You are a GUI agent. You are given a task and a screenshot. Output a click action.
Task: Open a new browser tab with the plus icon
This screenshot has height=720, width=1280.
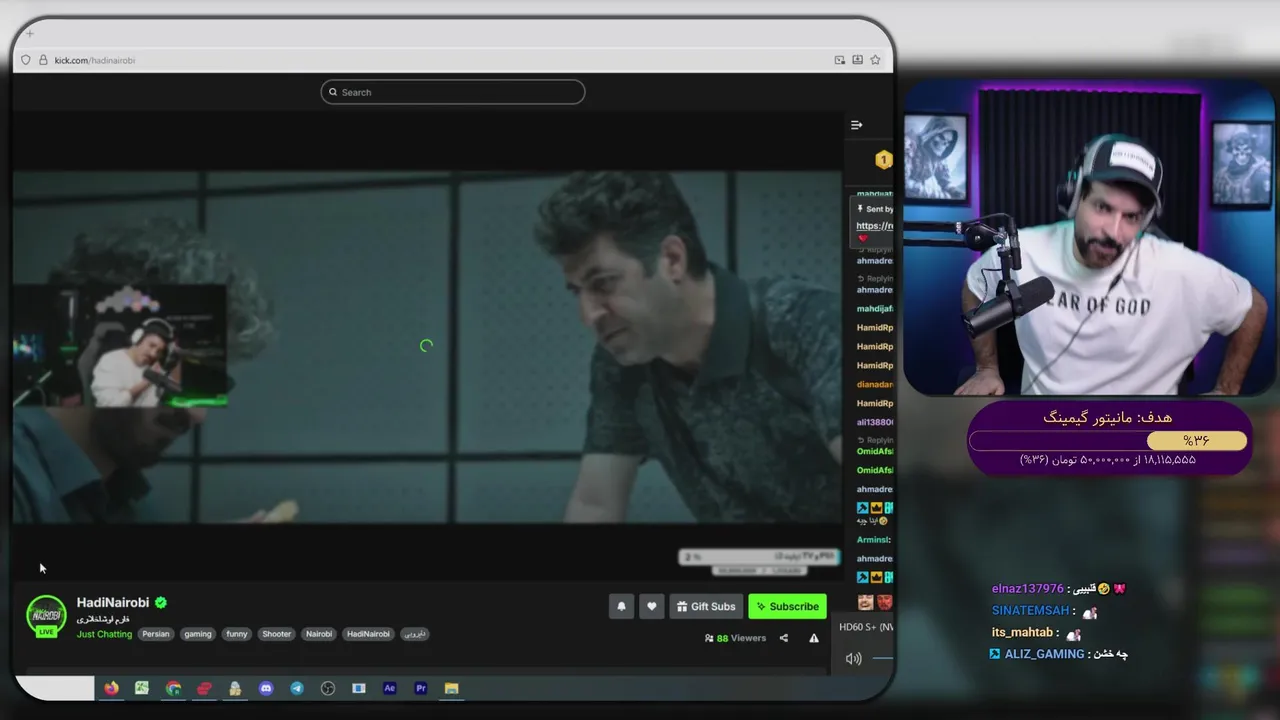(x=30, y=34)
